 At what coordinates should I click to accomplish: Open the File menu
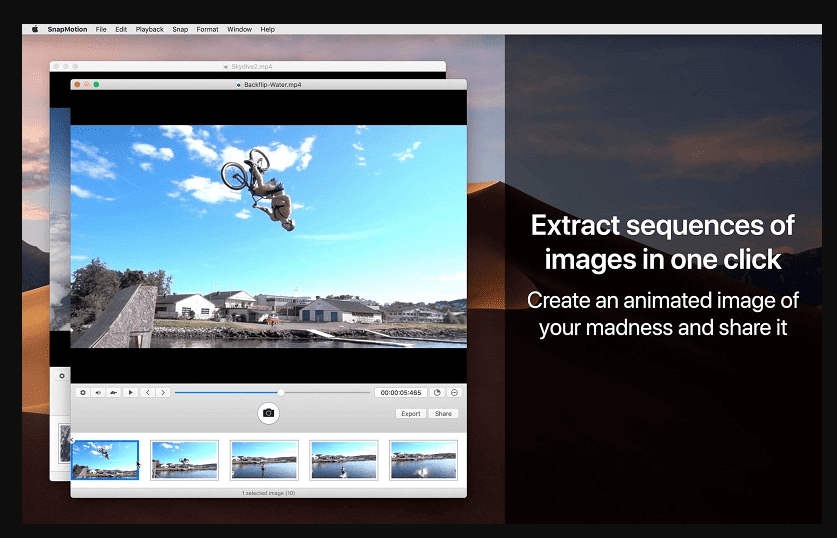pos(101,29)
